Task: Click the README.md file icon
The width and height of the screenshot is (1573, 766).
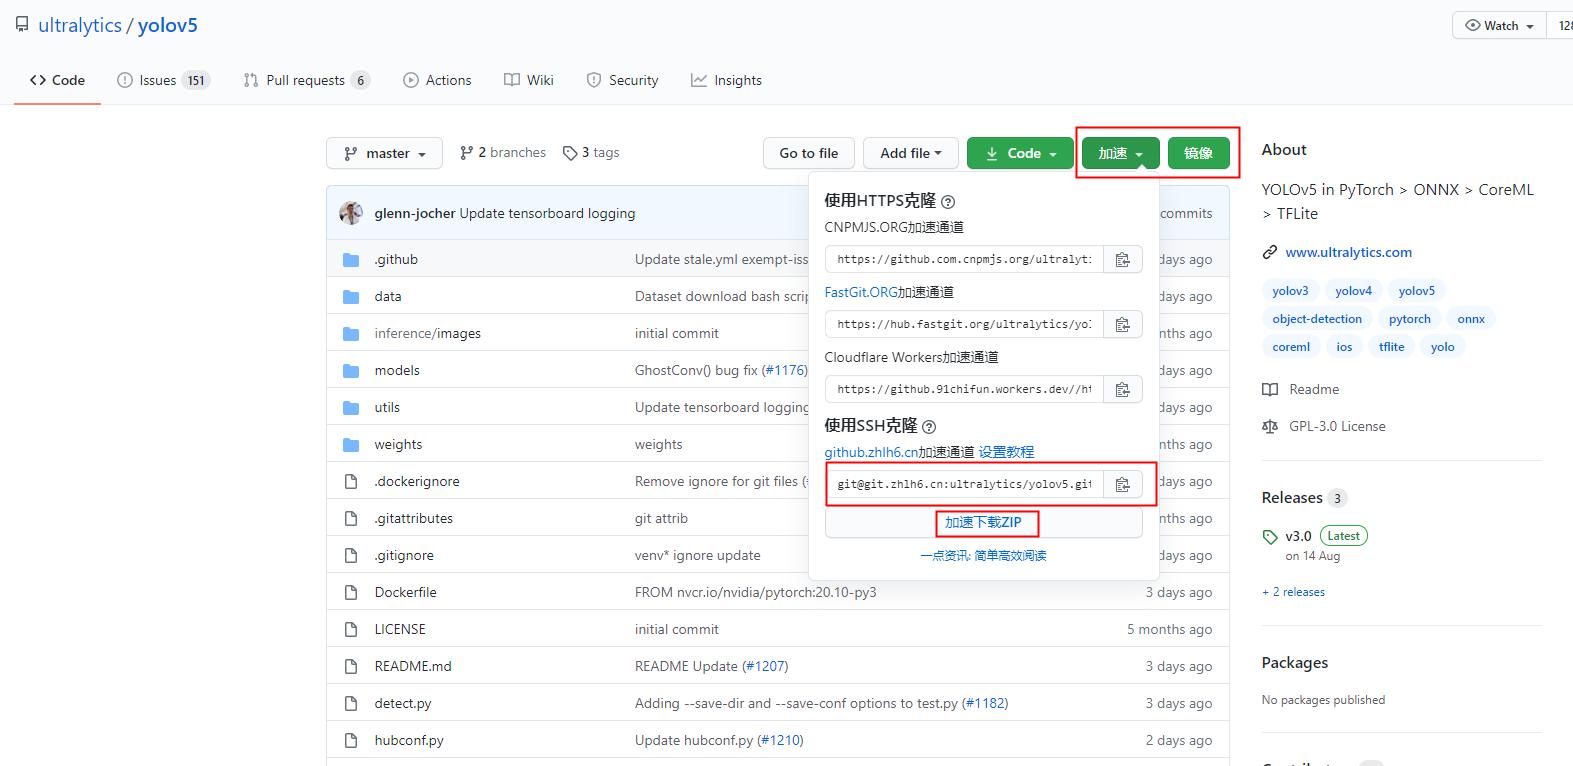Action: click(x=351, y=666)
